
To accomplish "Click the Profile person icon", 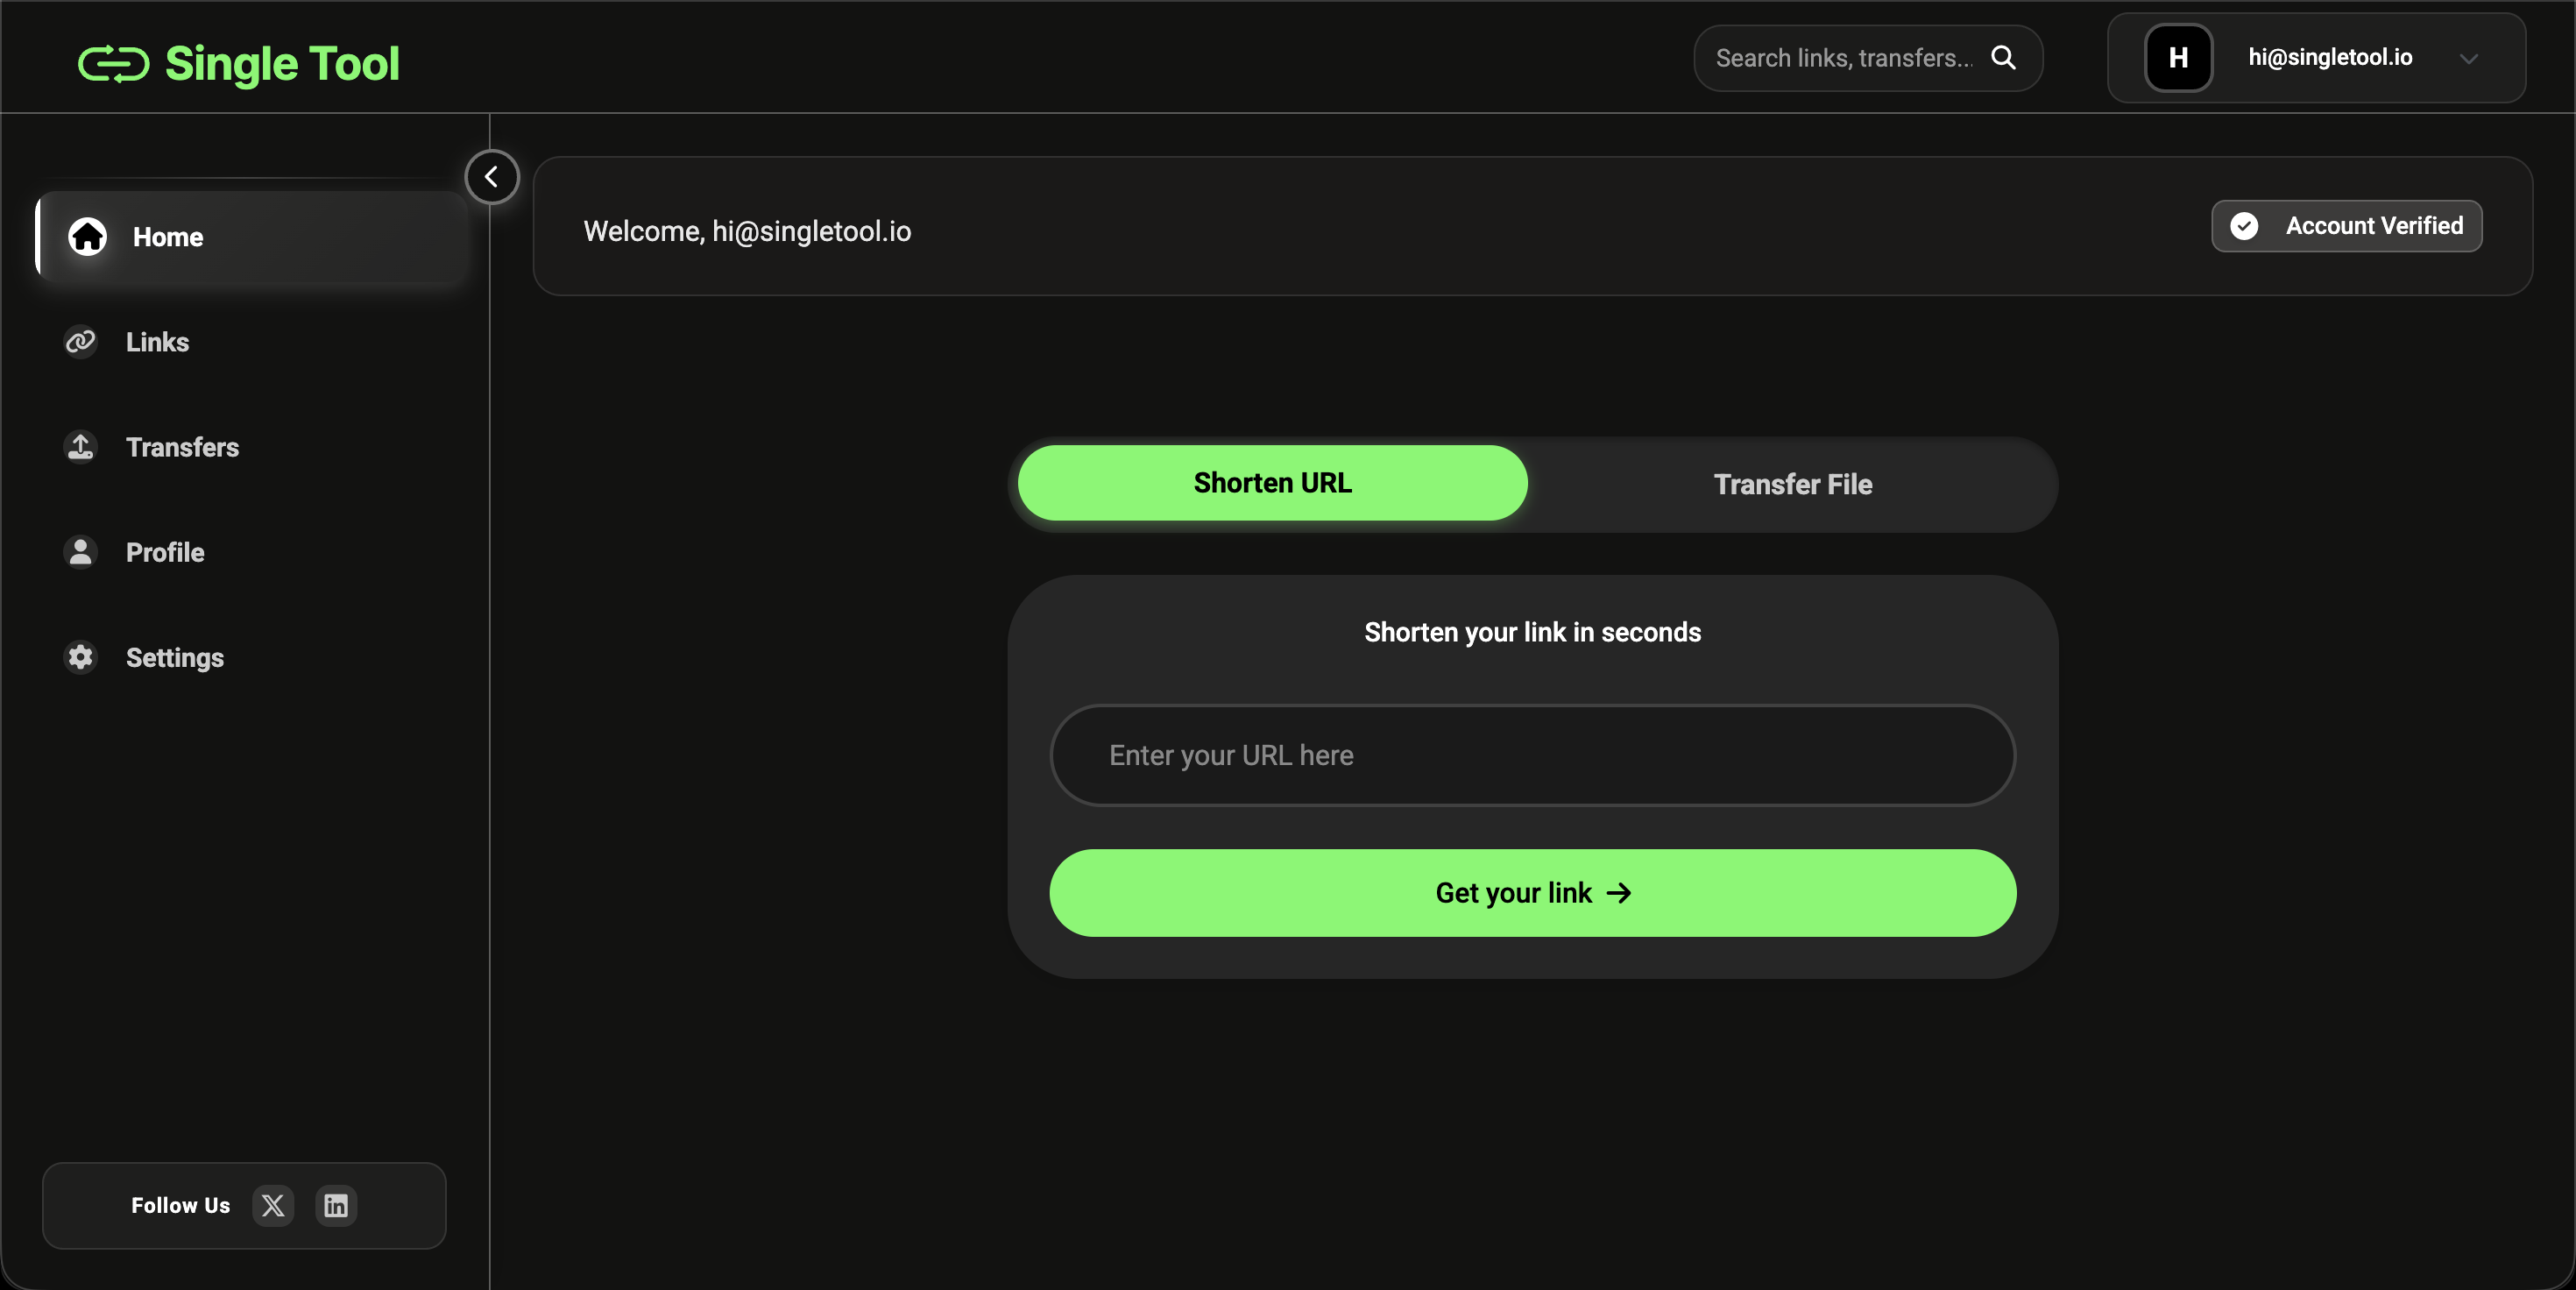I will coord(80,552).
